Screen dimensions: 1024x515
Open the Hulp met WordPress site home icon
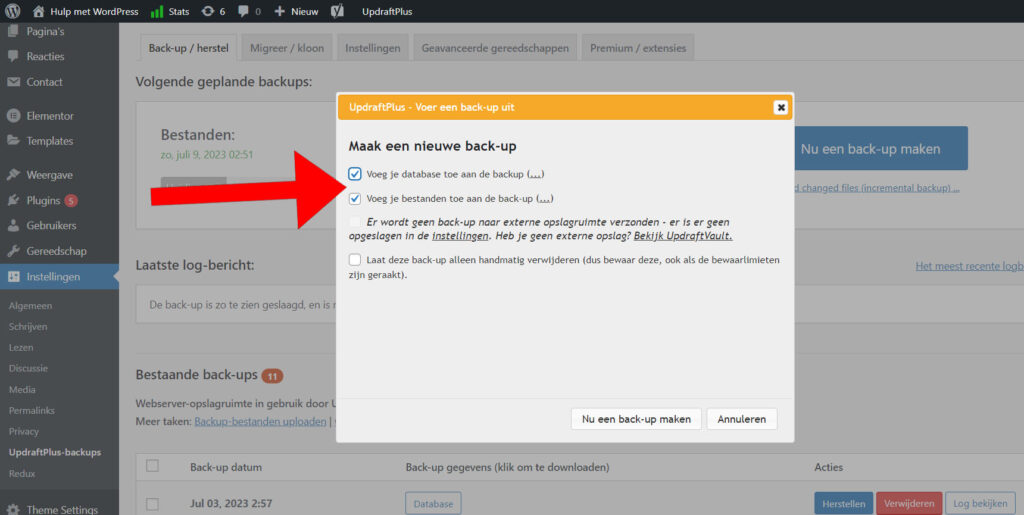(x=39, y=11)
